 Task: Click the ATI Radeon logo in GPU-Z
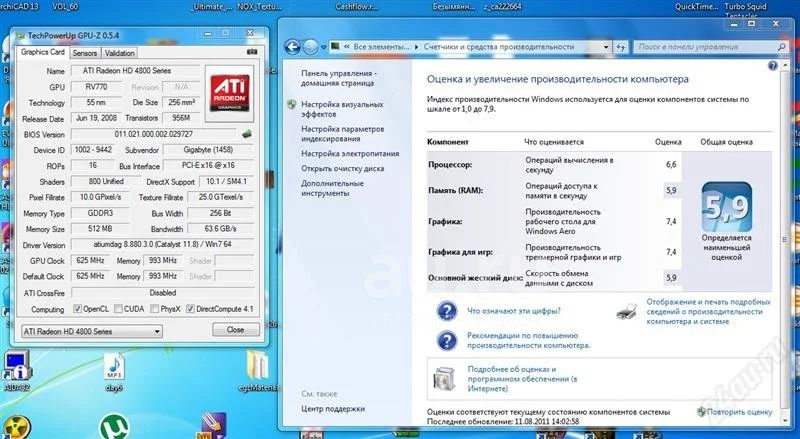229,93
